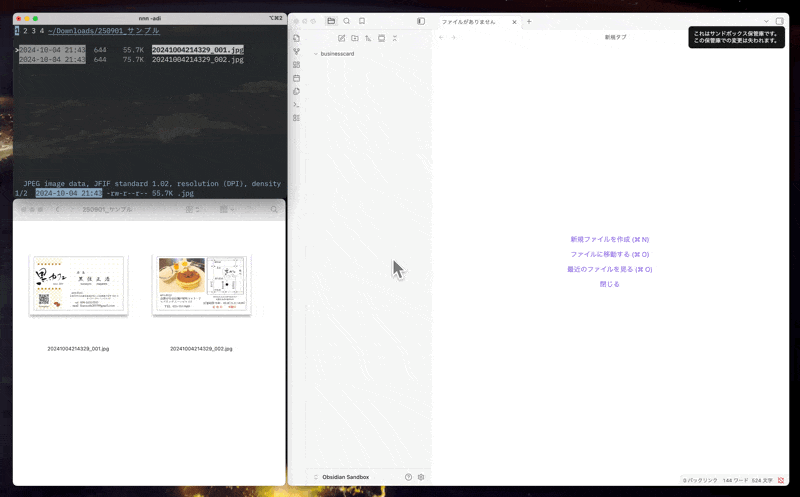Navigate forward in Obsidian tab
The image size is (800, 497).
(x=453, y=37)
